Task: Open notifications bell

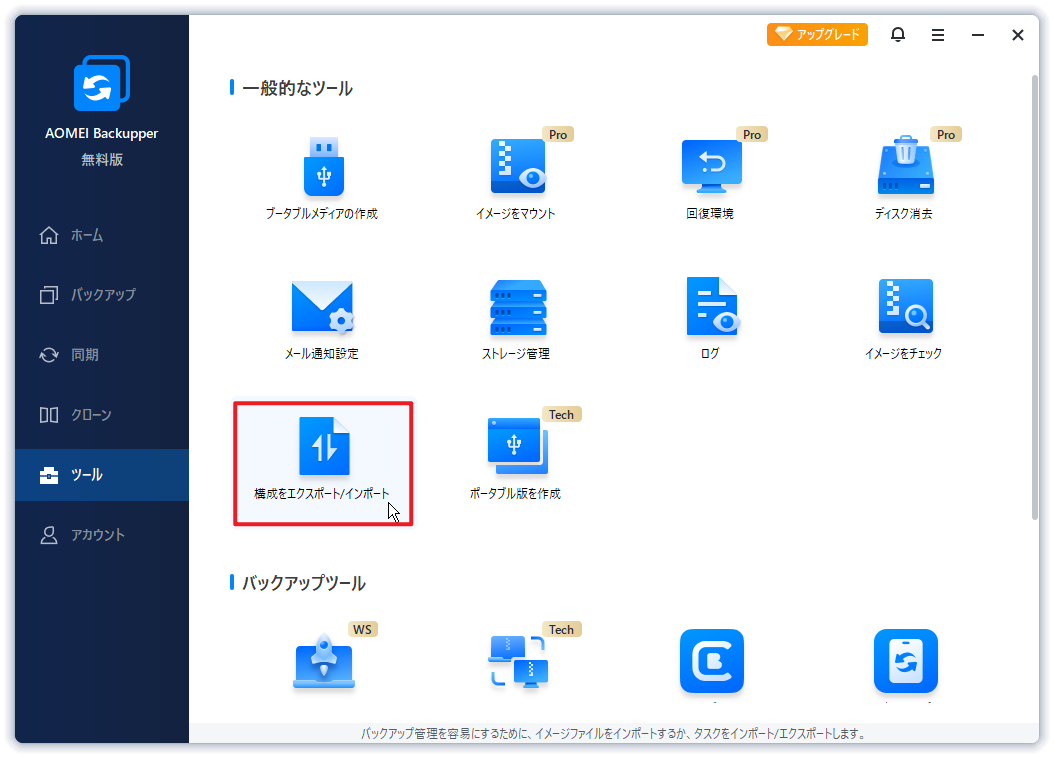Action: [898, 34]
